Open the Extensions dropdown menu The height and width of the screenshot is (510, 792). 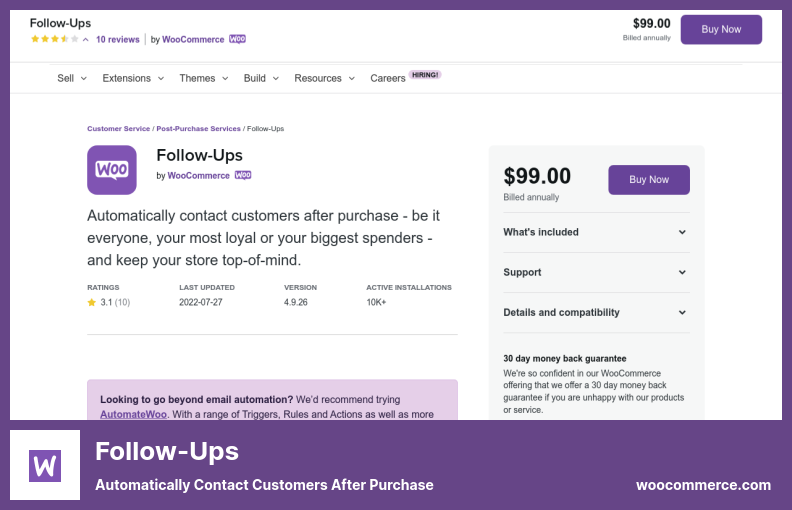click(132, 78)
